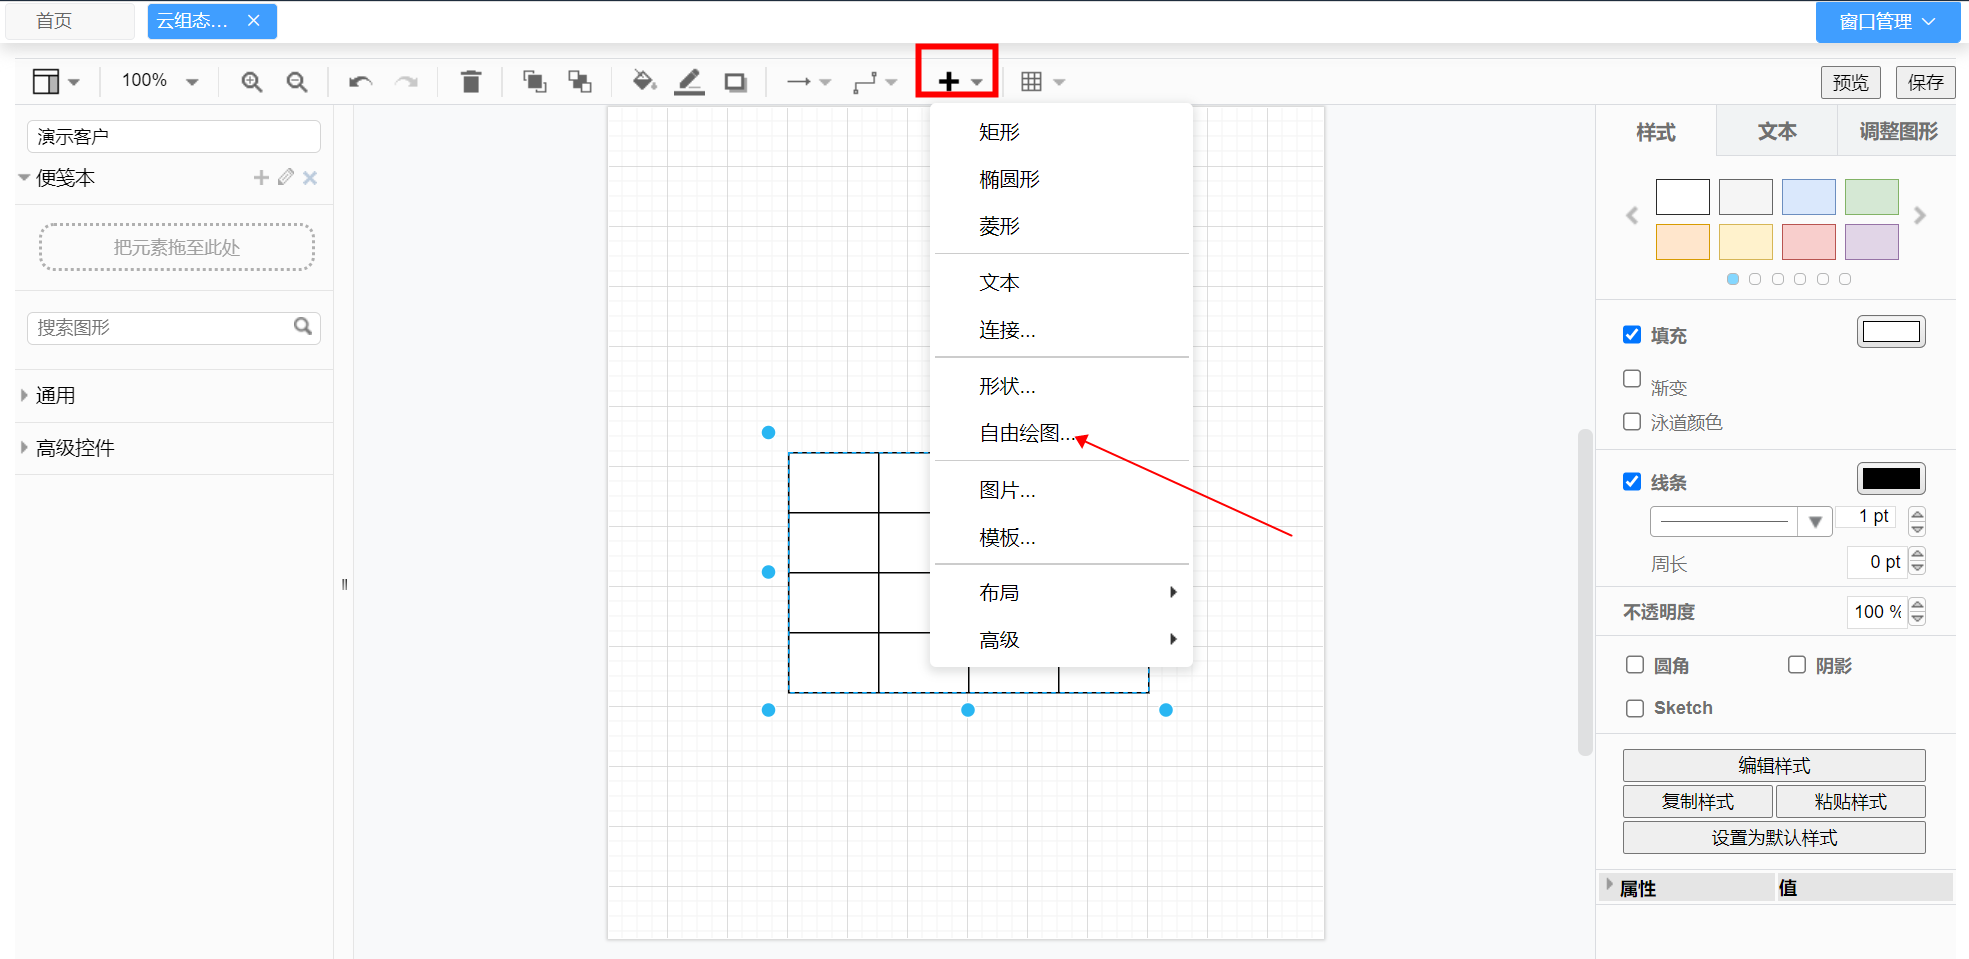This screenshot has width=1969, height=959.
Task: Click the undo arrow icon
Action: click(x=360, y=82)
